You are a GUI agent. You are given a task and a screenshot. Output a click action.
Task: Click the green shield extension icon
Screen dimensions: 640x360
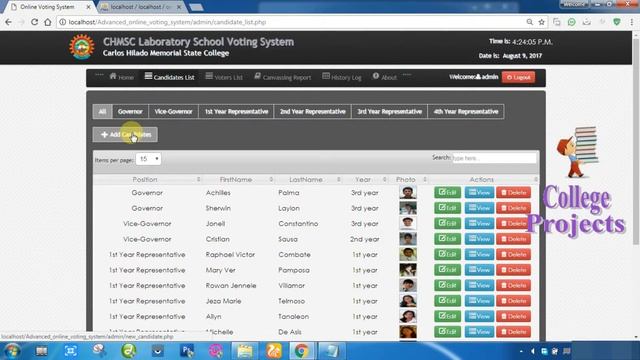[x=617, y=22]
